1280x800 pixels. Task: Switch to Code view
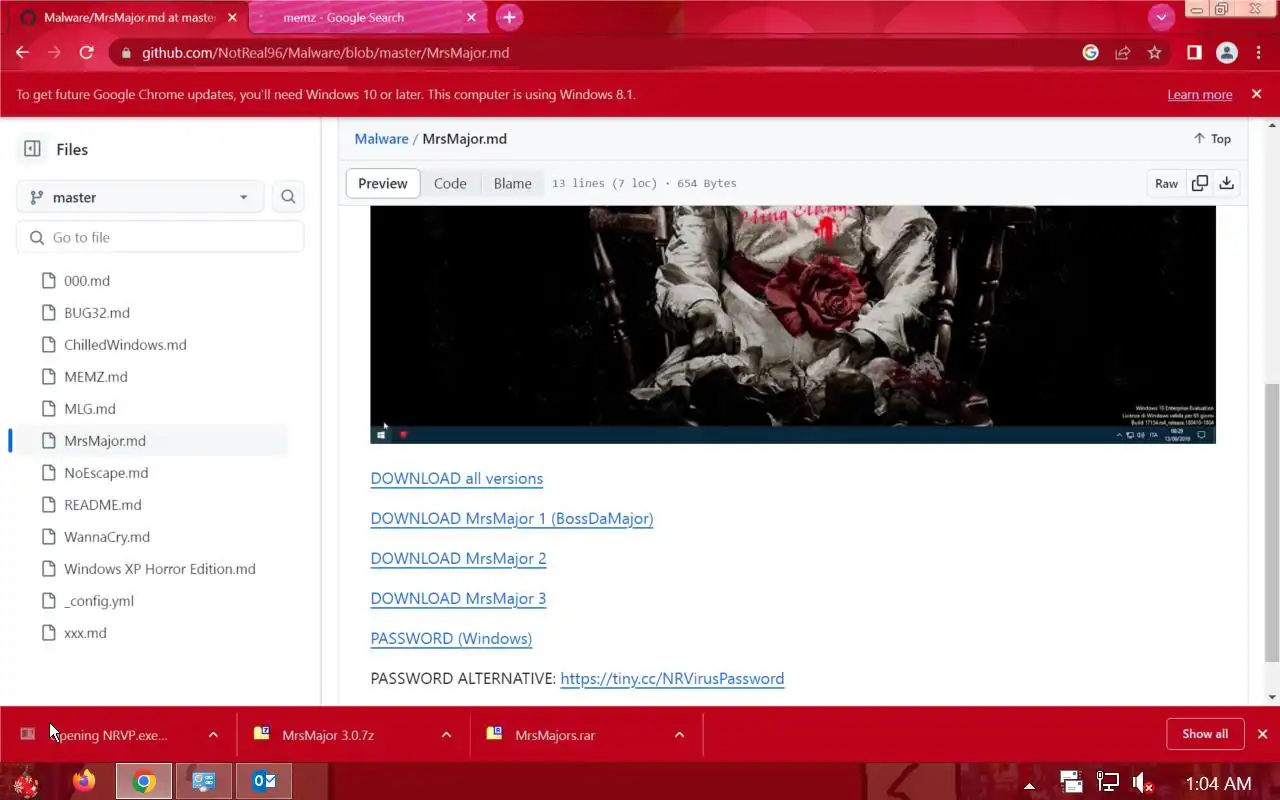pos(450,183)
